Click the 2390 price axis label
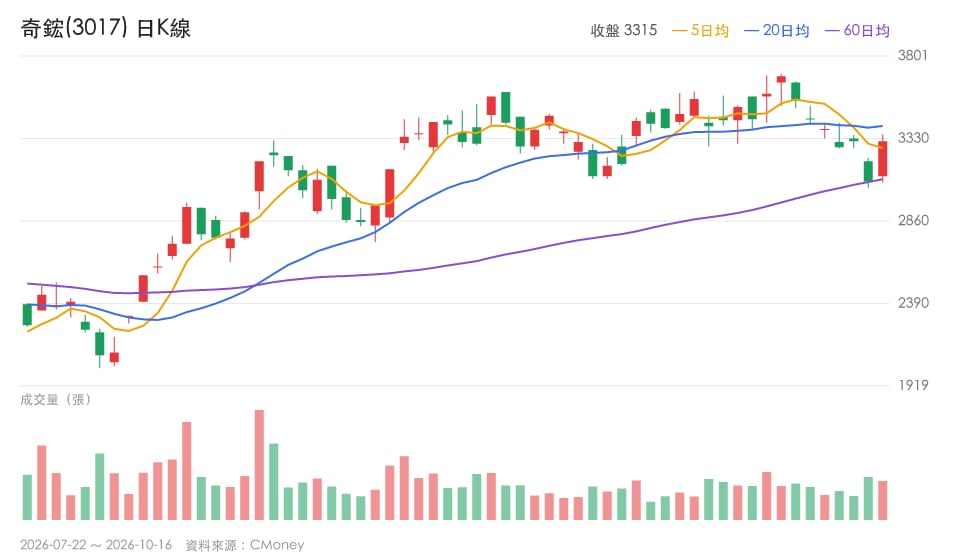 [x=913, y=303]
